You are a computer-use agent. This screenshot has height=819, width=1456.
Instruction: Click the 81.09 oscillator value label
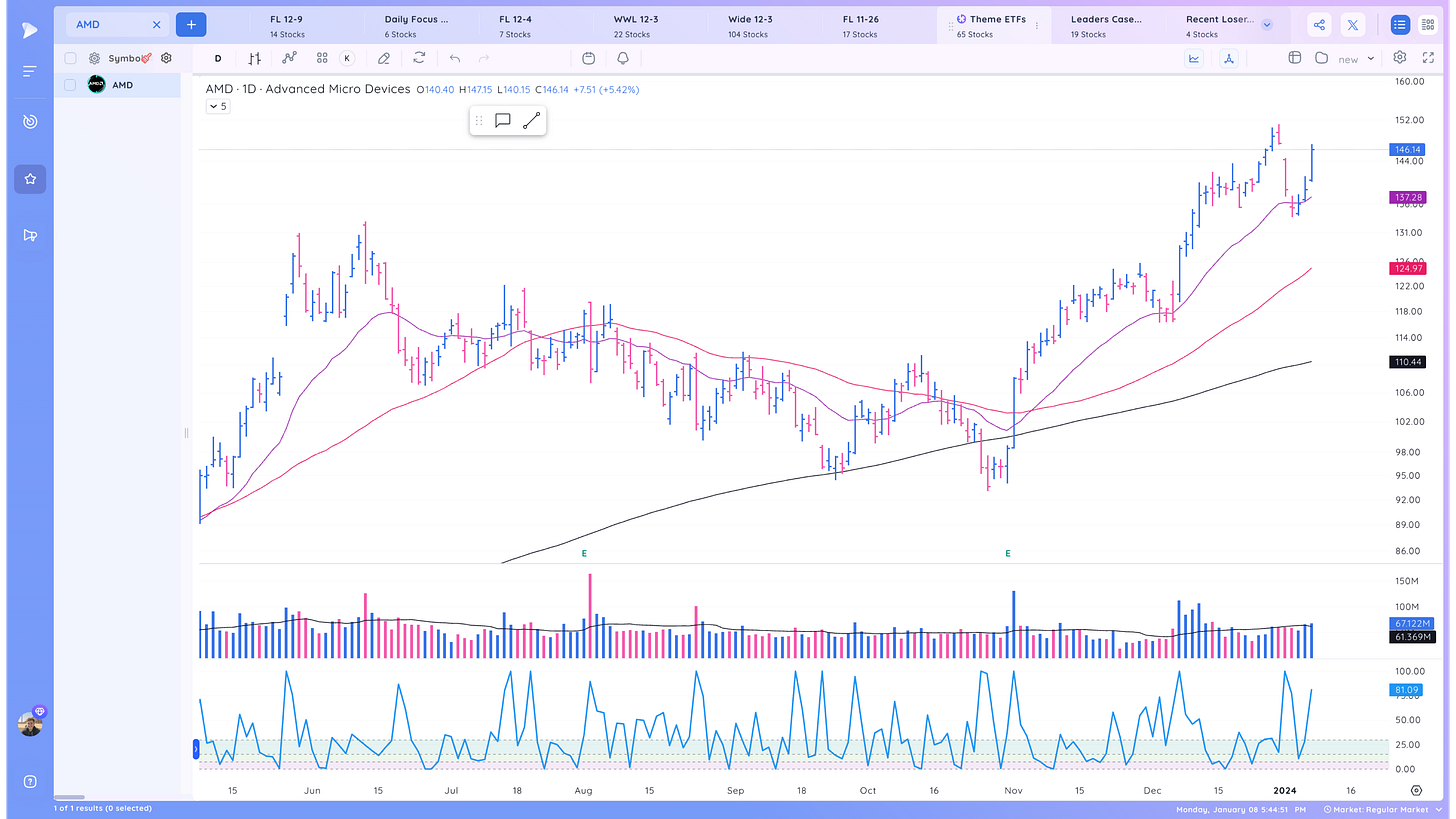coord(1408,690)
